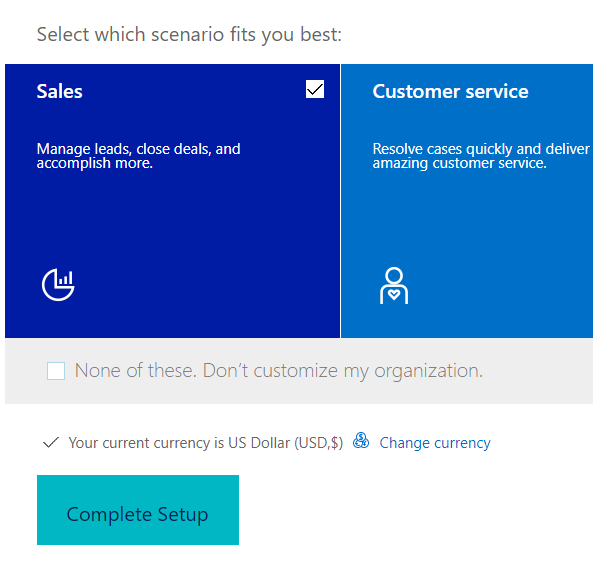The height and width of the screenshot is (579, 593).
Task: Click the Sales pie chart icon
Action: click(x=58, y=284)
